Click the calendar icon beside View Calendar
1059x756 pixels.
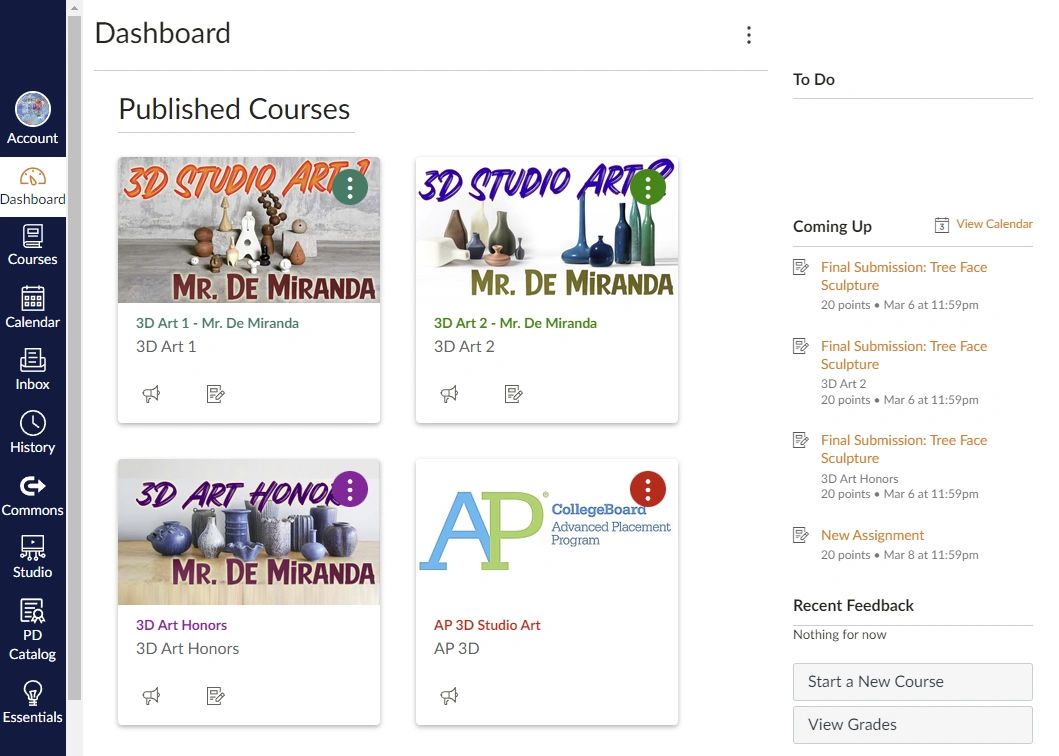pos(941,225)
